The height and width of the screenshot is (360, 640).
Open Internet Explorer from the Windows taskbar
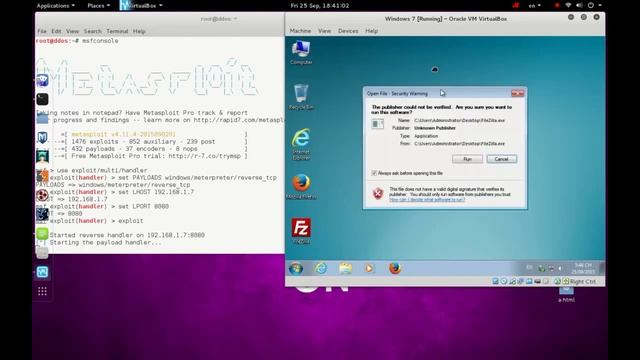(321, 268)
